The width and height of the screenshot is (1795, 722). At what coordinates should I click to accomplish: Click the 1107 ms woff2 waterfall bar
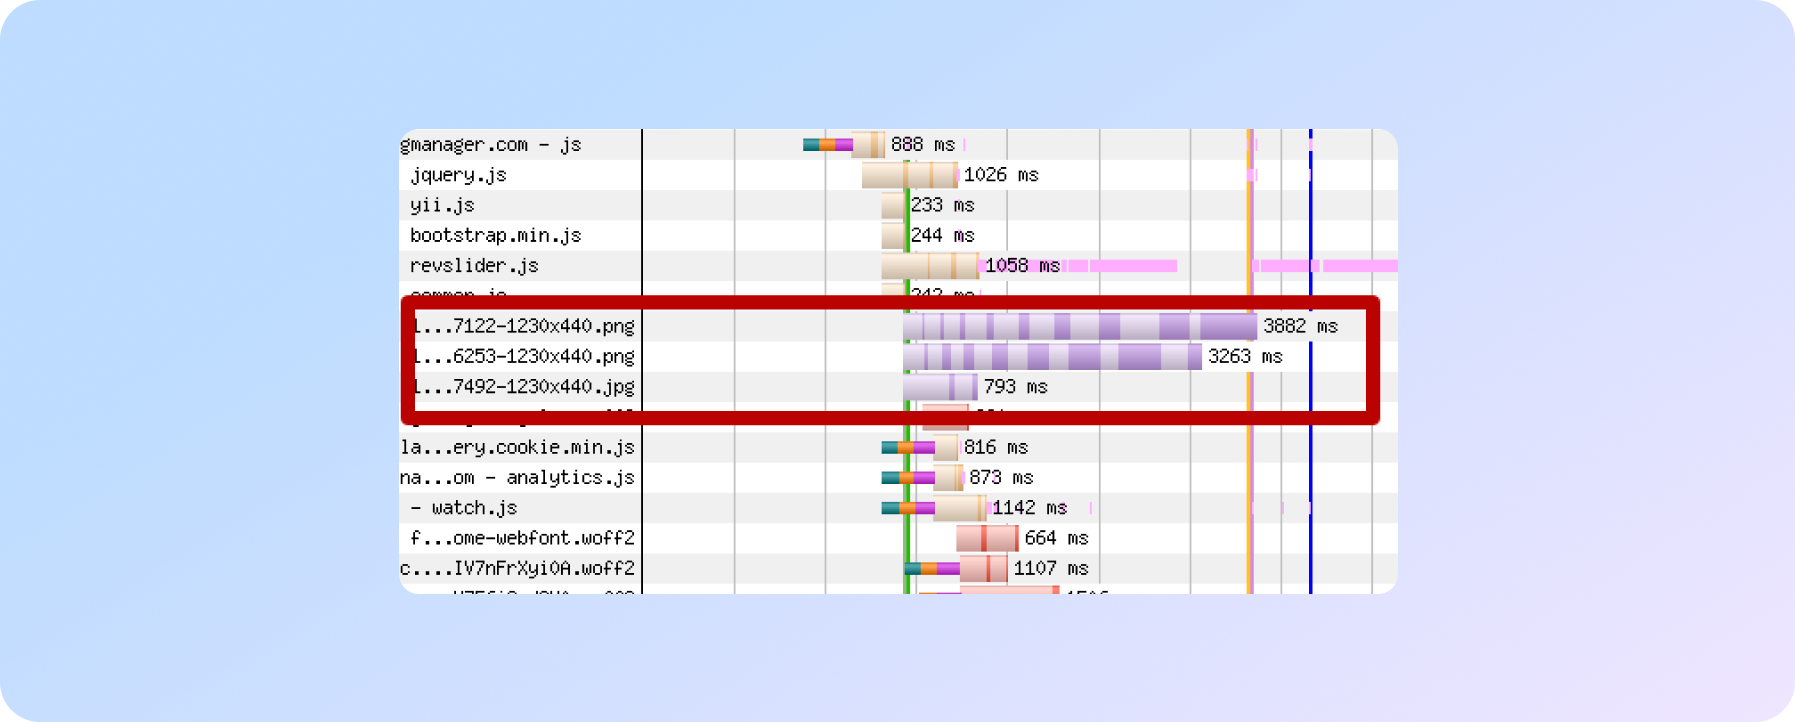[956, 568]
